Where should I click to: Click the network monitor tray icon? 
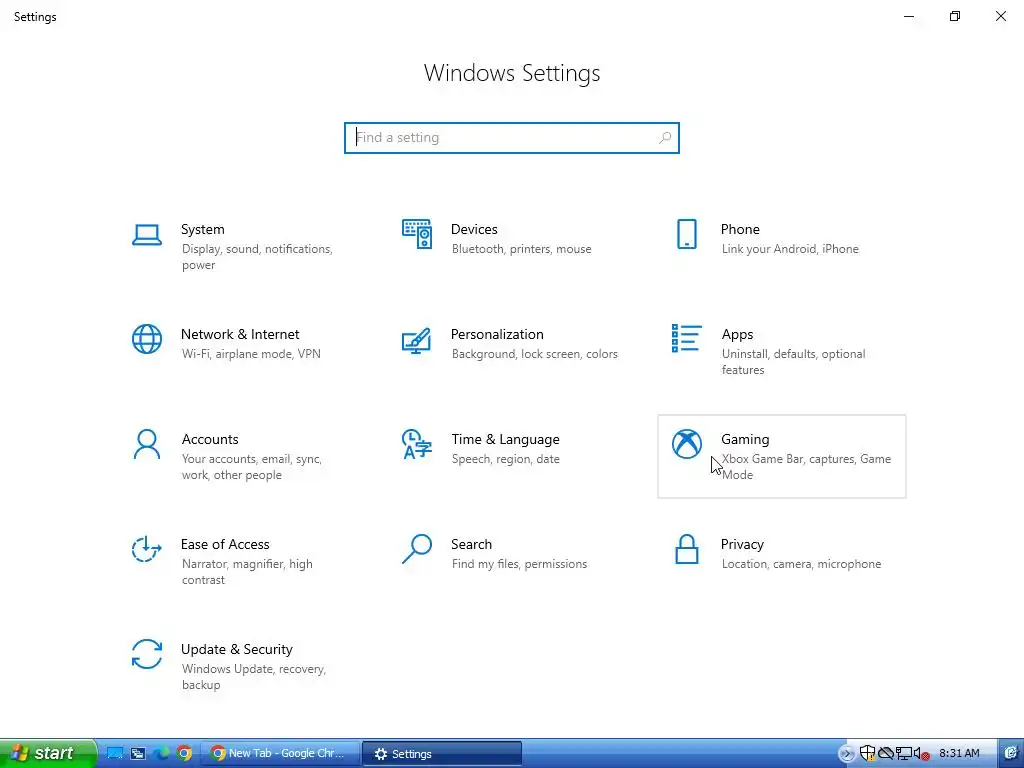coord(904,754)
